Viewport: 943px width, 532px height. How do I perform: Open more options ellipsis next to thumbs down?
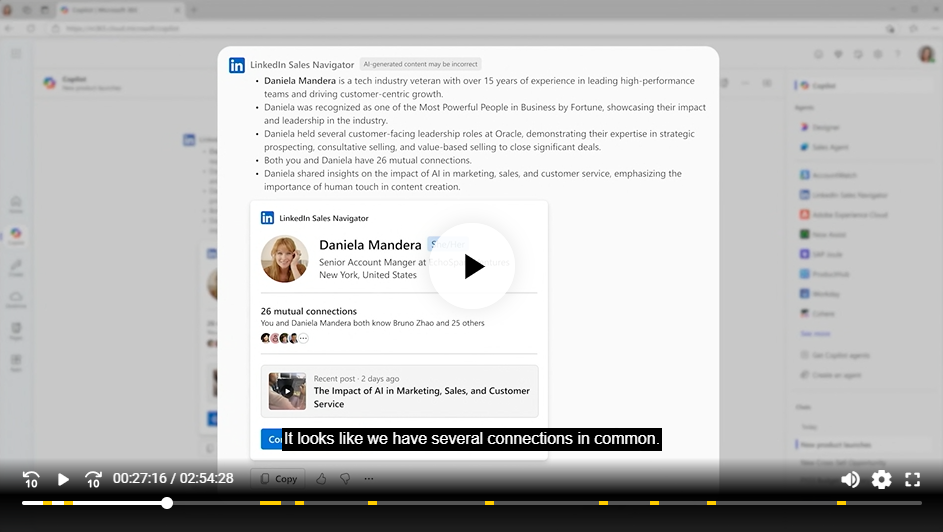click(369, 478)
